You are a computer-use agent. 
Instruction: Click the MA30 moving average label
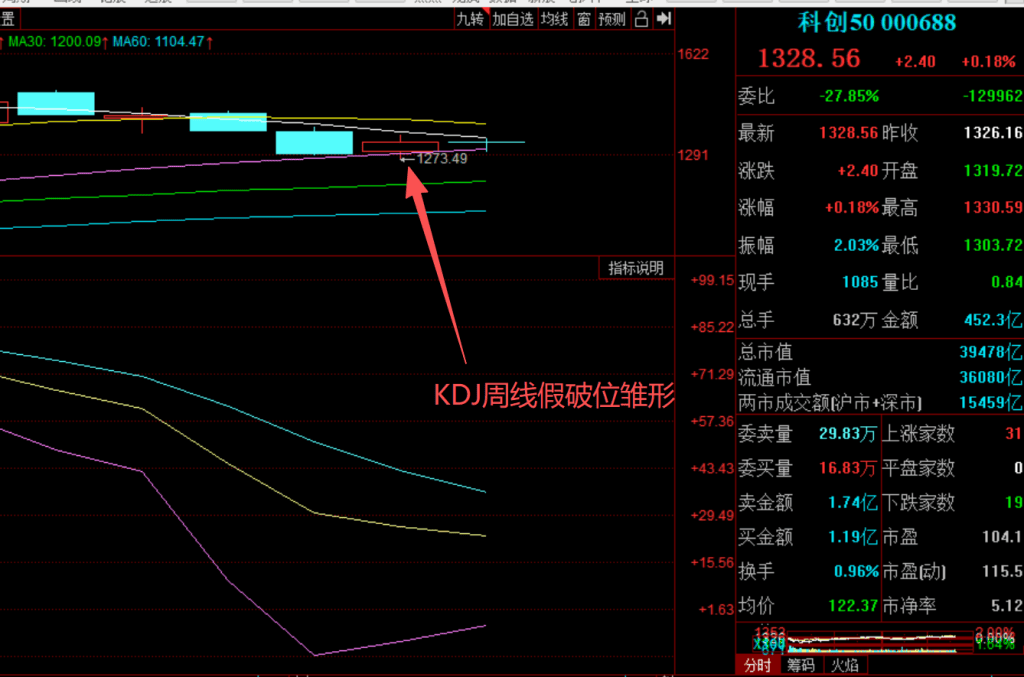tap(54, 42)
